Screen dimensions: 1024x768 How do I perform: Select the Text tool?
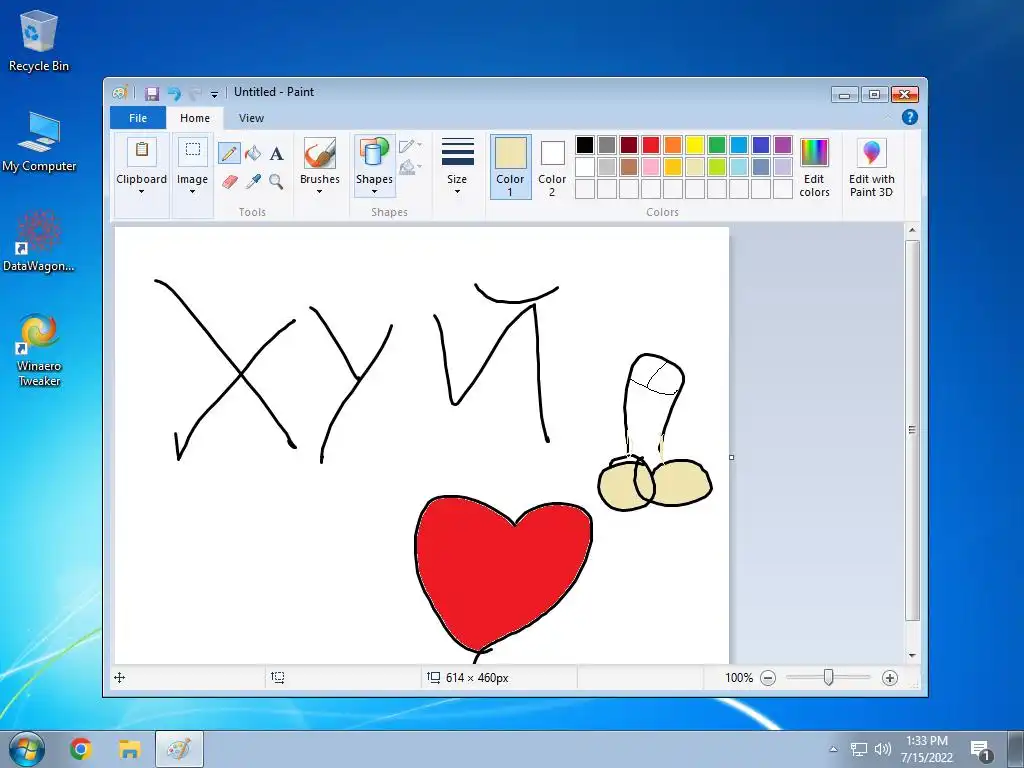point(276,153)
